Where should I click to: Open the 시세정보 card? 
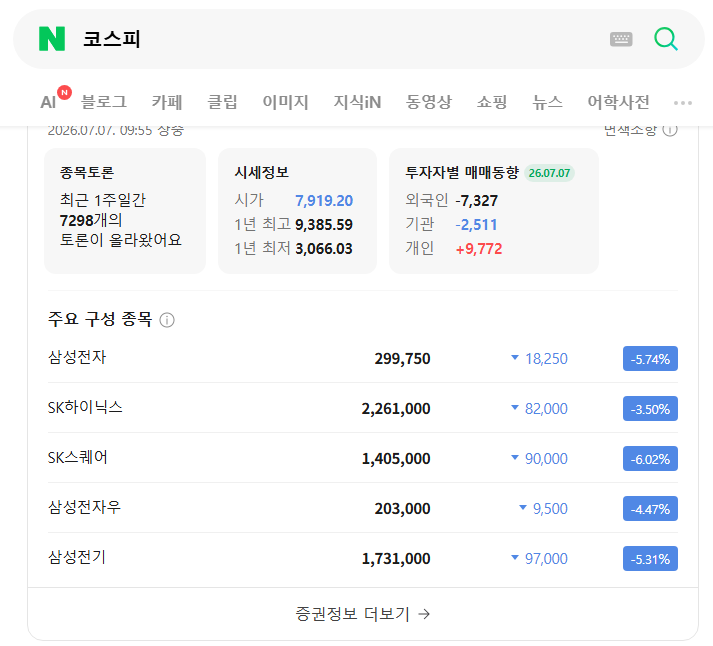[x=297, y=211]
